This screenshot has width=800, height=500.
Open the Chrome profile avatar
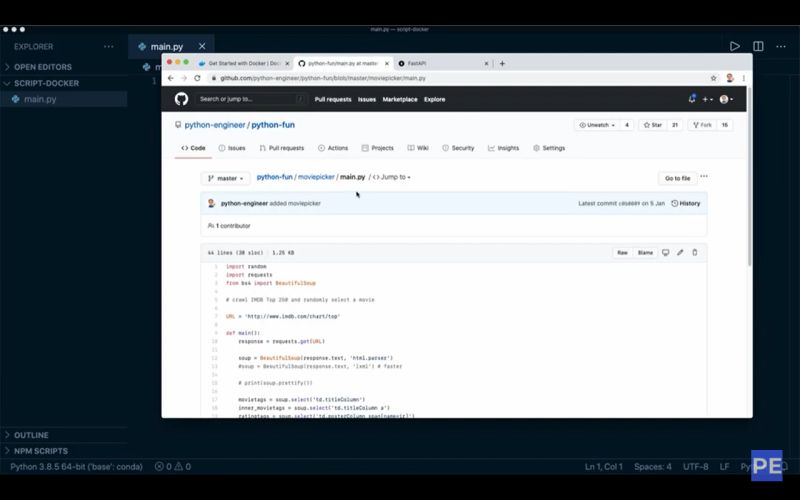pyautogui.click(x=730, y=78)
